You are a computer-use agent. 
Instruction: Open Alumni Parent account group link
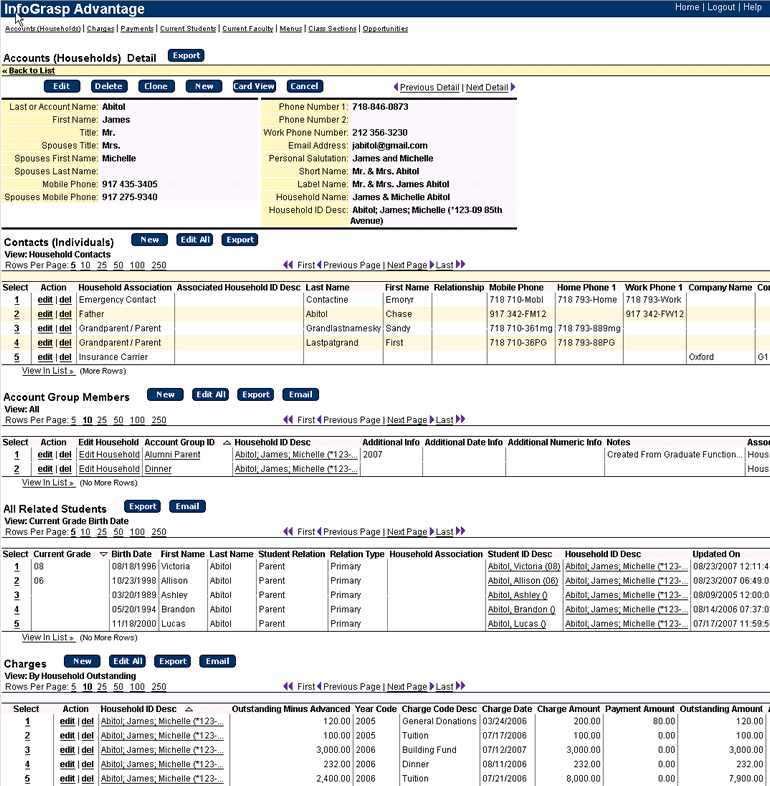click(x=172, y=455)
